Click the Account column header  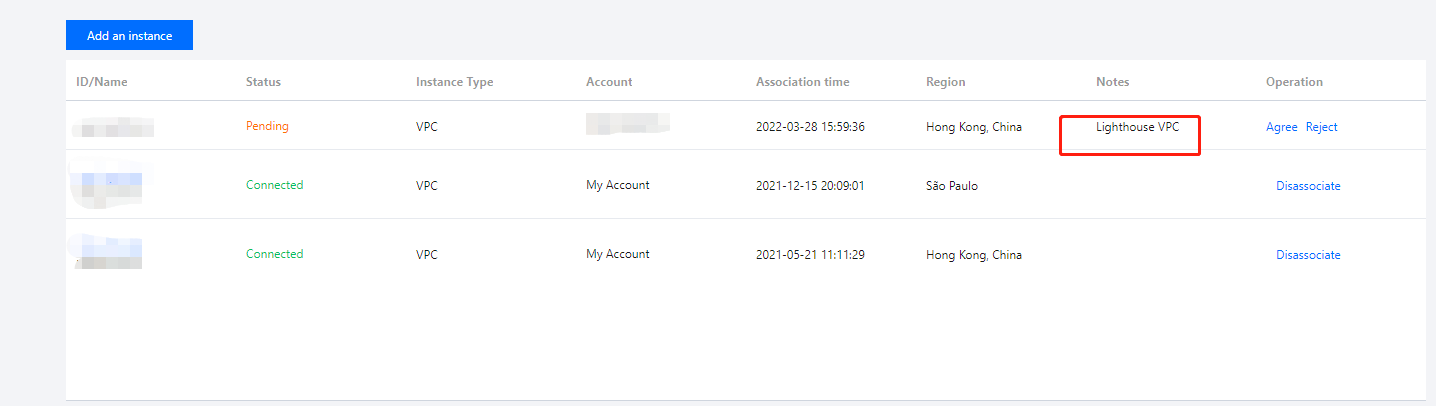[609, 82]
